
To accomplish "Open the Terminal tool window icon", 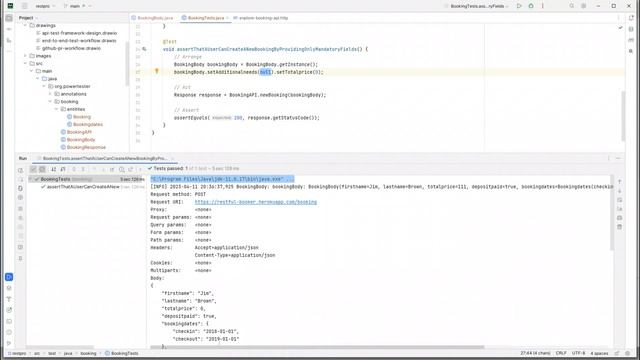I will tap(9, 321).
